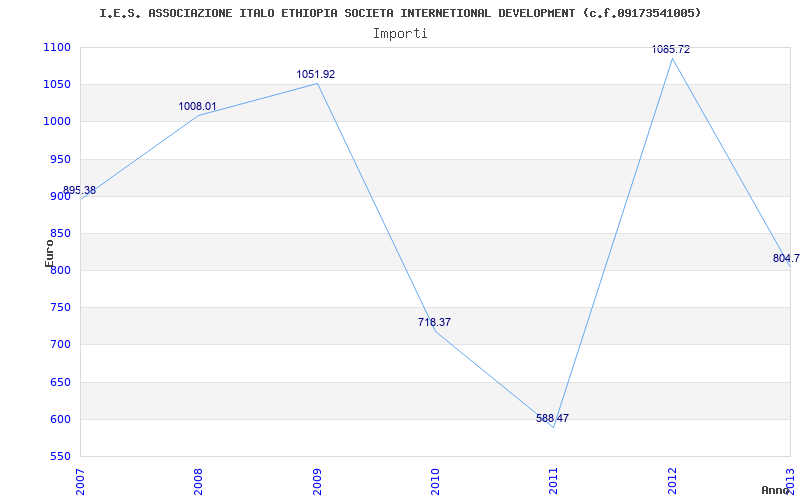Click the 804.7 value at 2013
This screenshot has height=500, width=800.
[786, 259]
